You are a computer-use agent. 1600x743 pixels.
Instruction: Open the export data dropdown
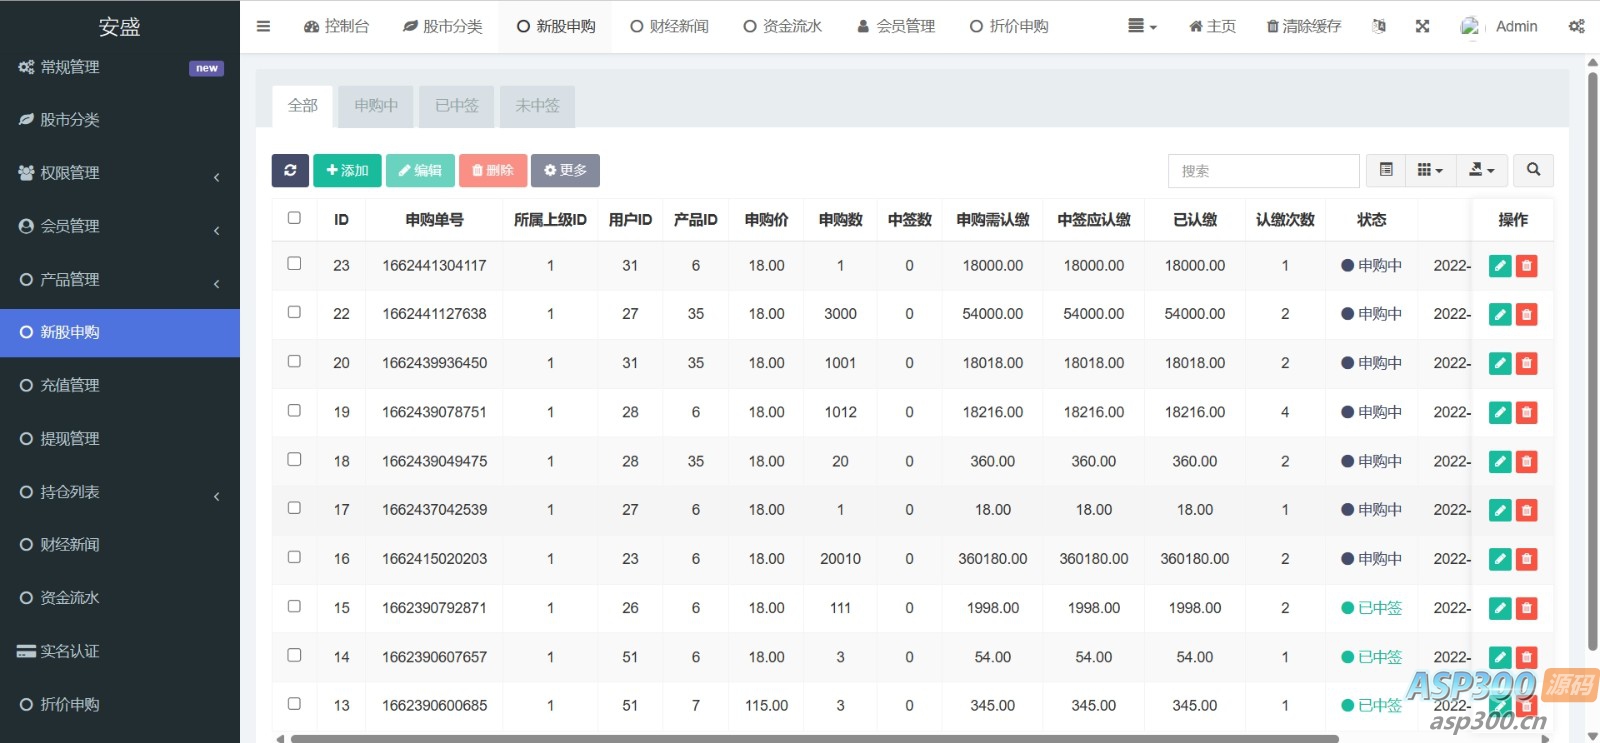point(1481,171)
